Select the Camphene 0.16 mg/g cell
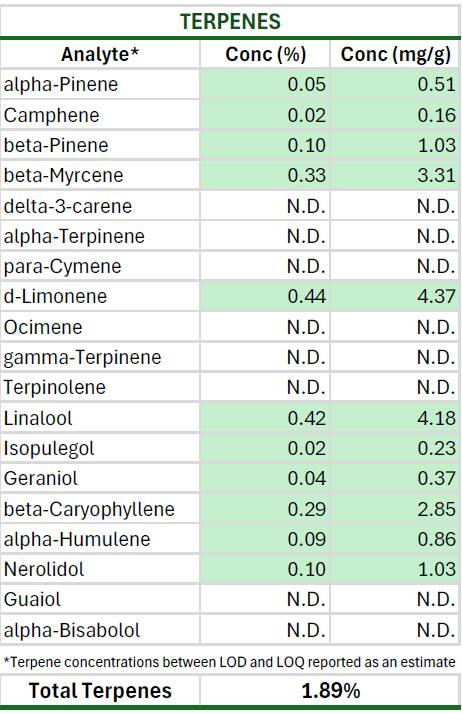 [395, 115]
